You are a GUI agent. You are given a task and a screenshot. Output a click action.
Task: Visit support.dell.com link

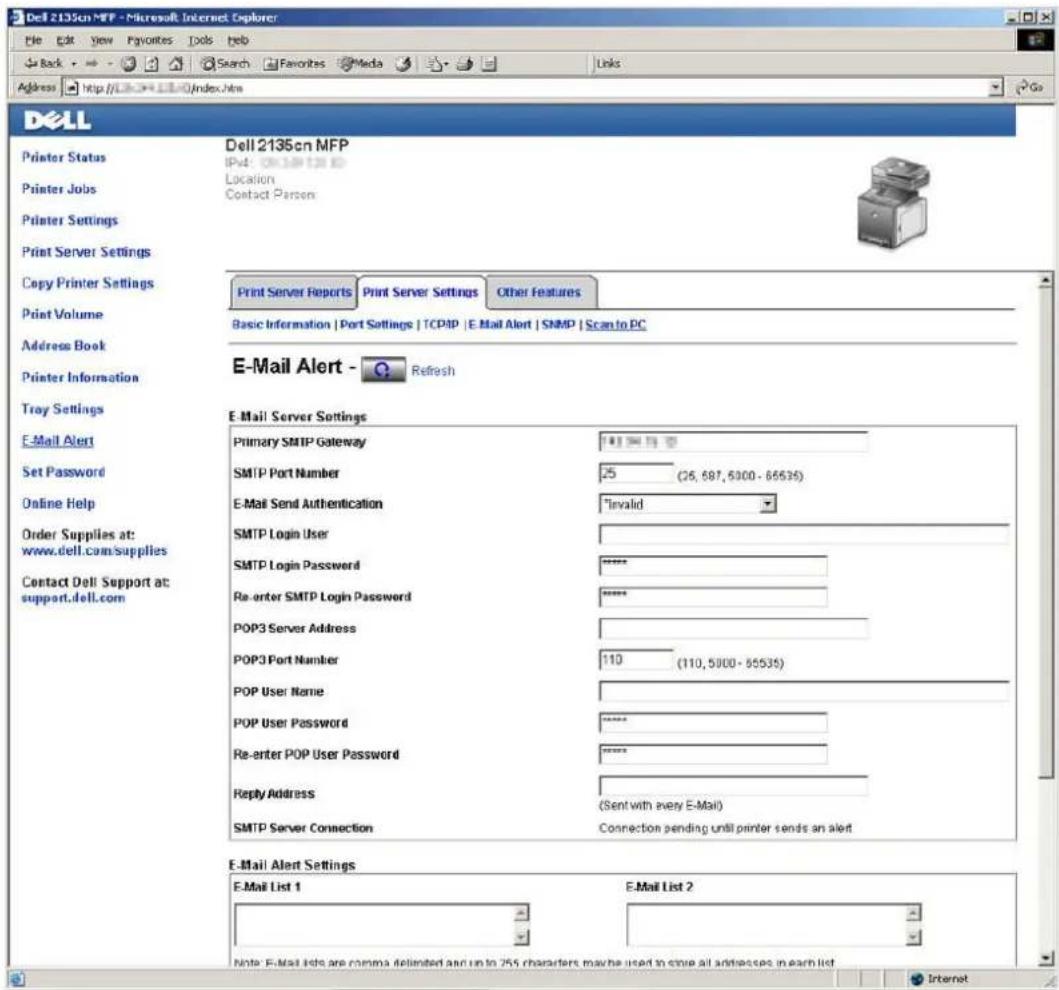[73, 598]
